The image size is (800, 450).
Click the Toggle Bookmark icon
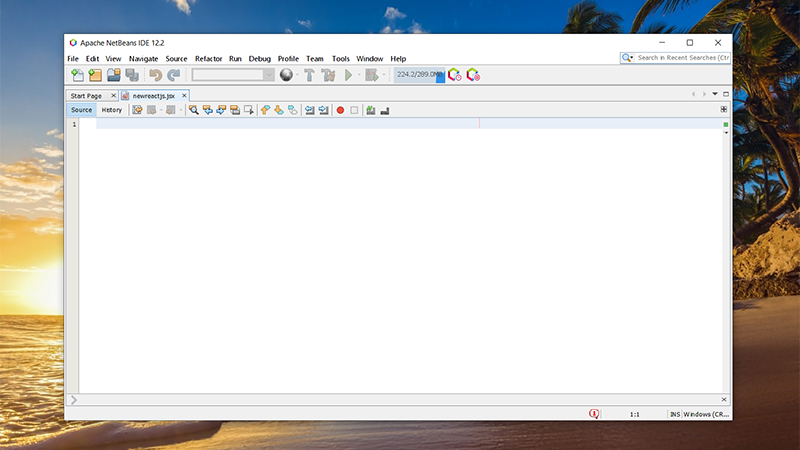coord(293,110)
